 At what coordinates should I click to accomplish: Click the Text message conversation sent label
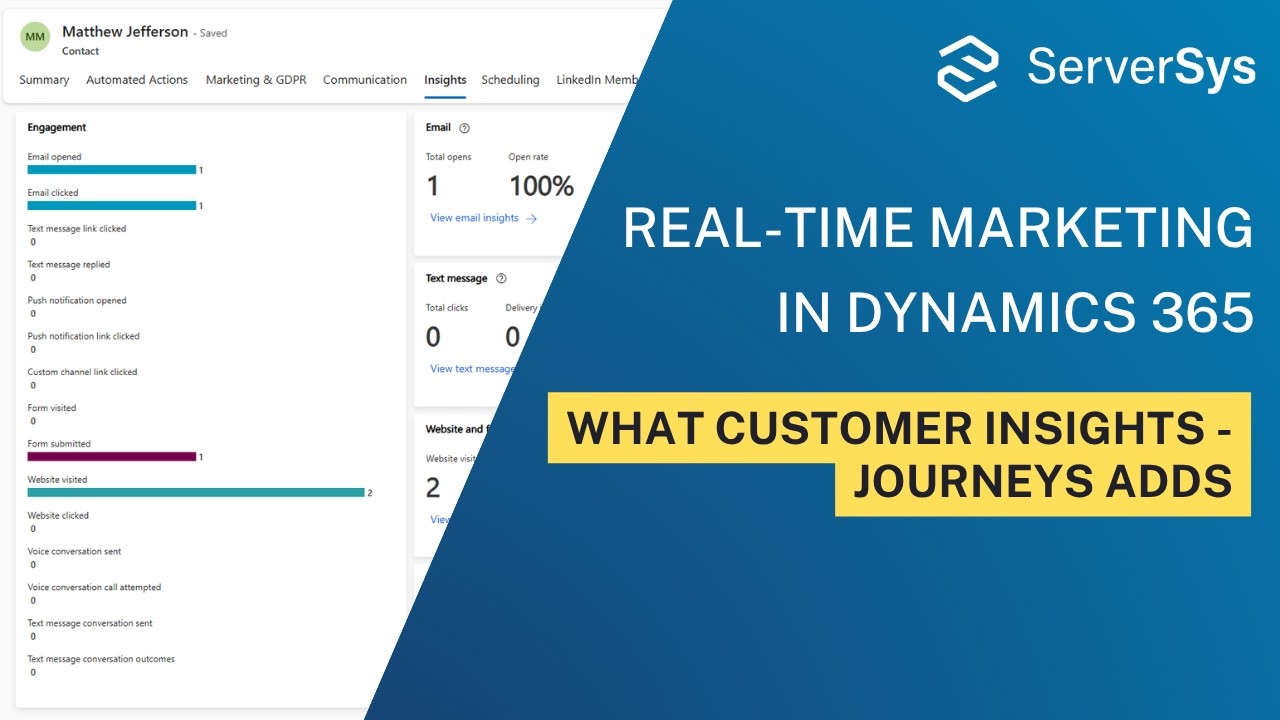coord(90,624)
